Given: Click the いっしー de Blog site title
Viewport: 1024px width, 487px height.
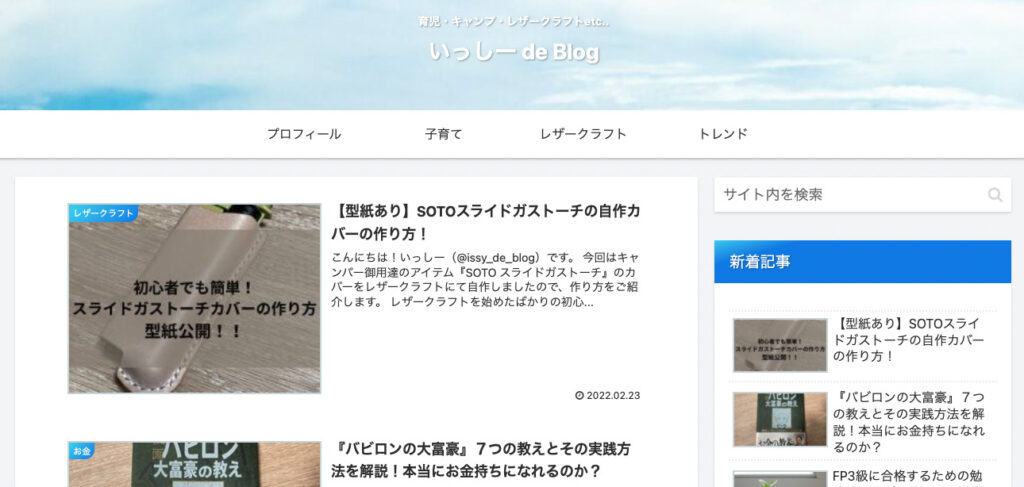Looking at the screenshot, I should tap(514, 52).
